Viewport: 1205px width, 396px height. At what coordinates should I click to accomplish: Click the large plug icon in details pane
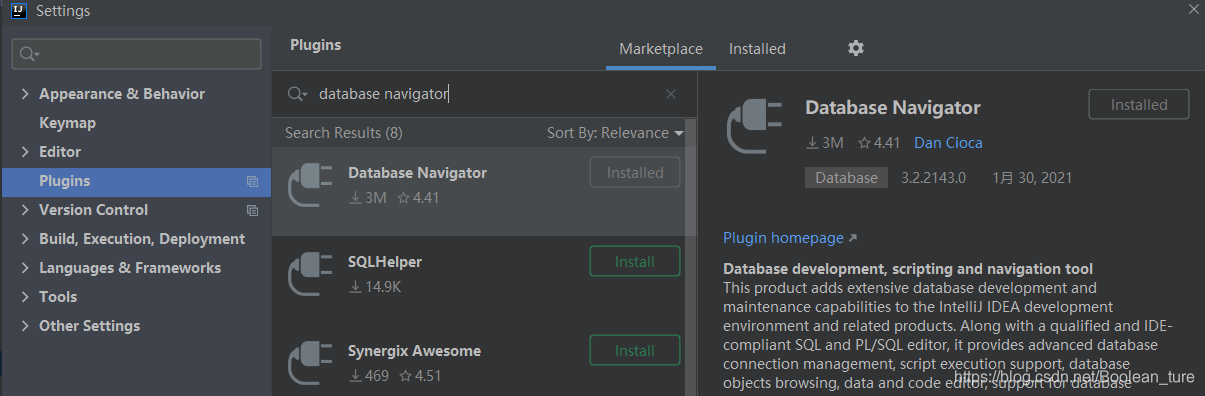(754, 126)
